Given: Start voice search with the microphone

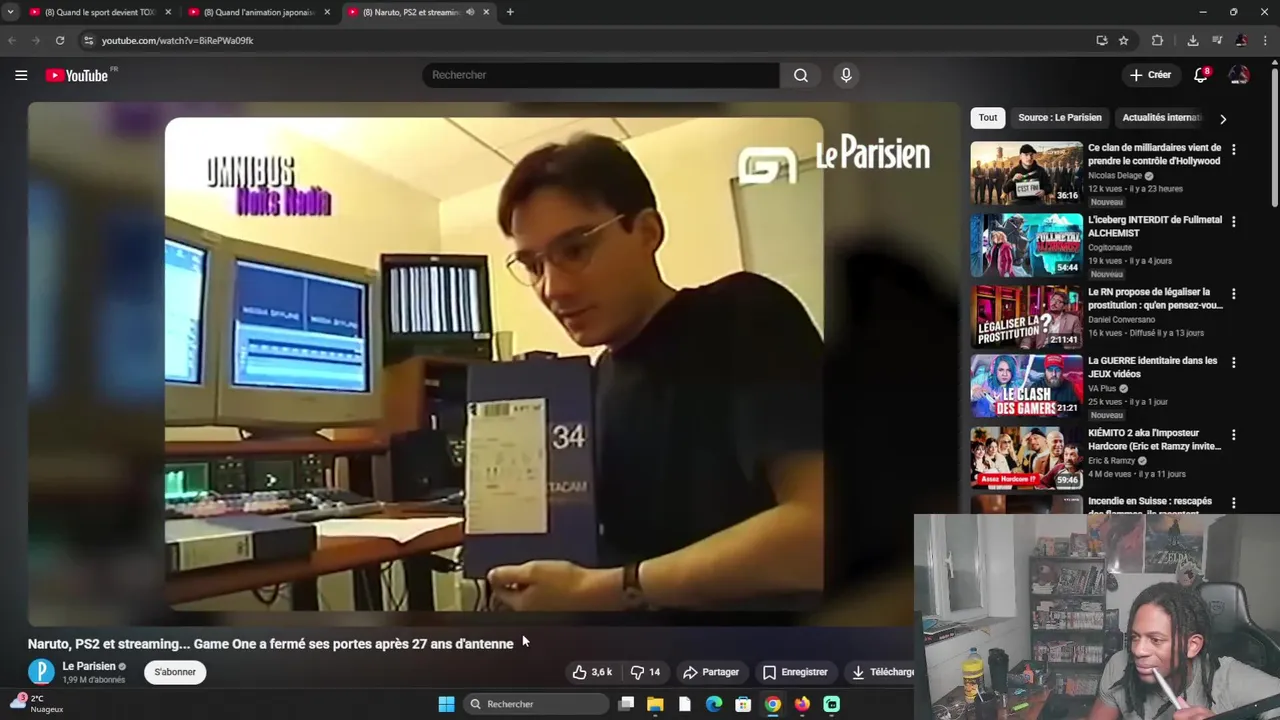Looking at the screenshot, I should tap(846, 75).
